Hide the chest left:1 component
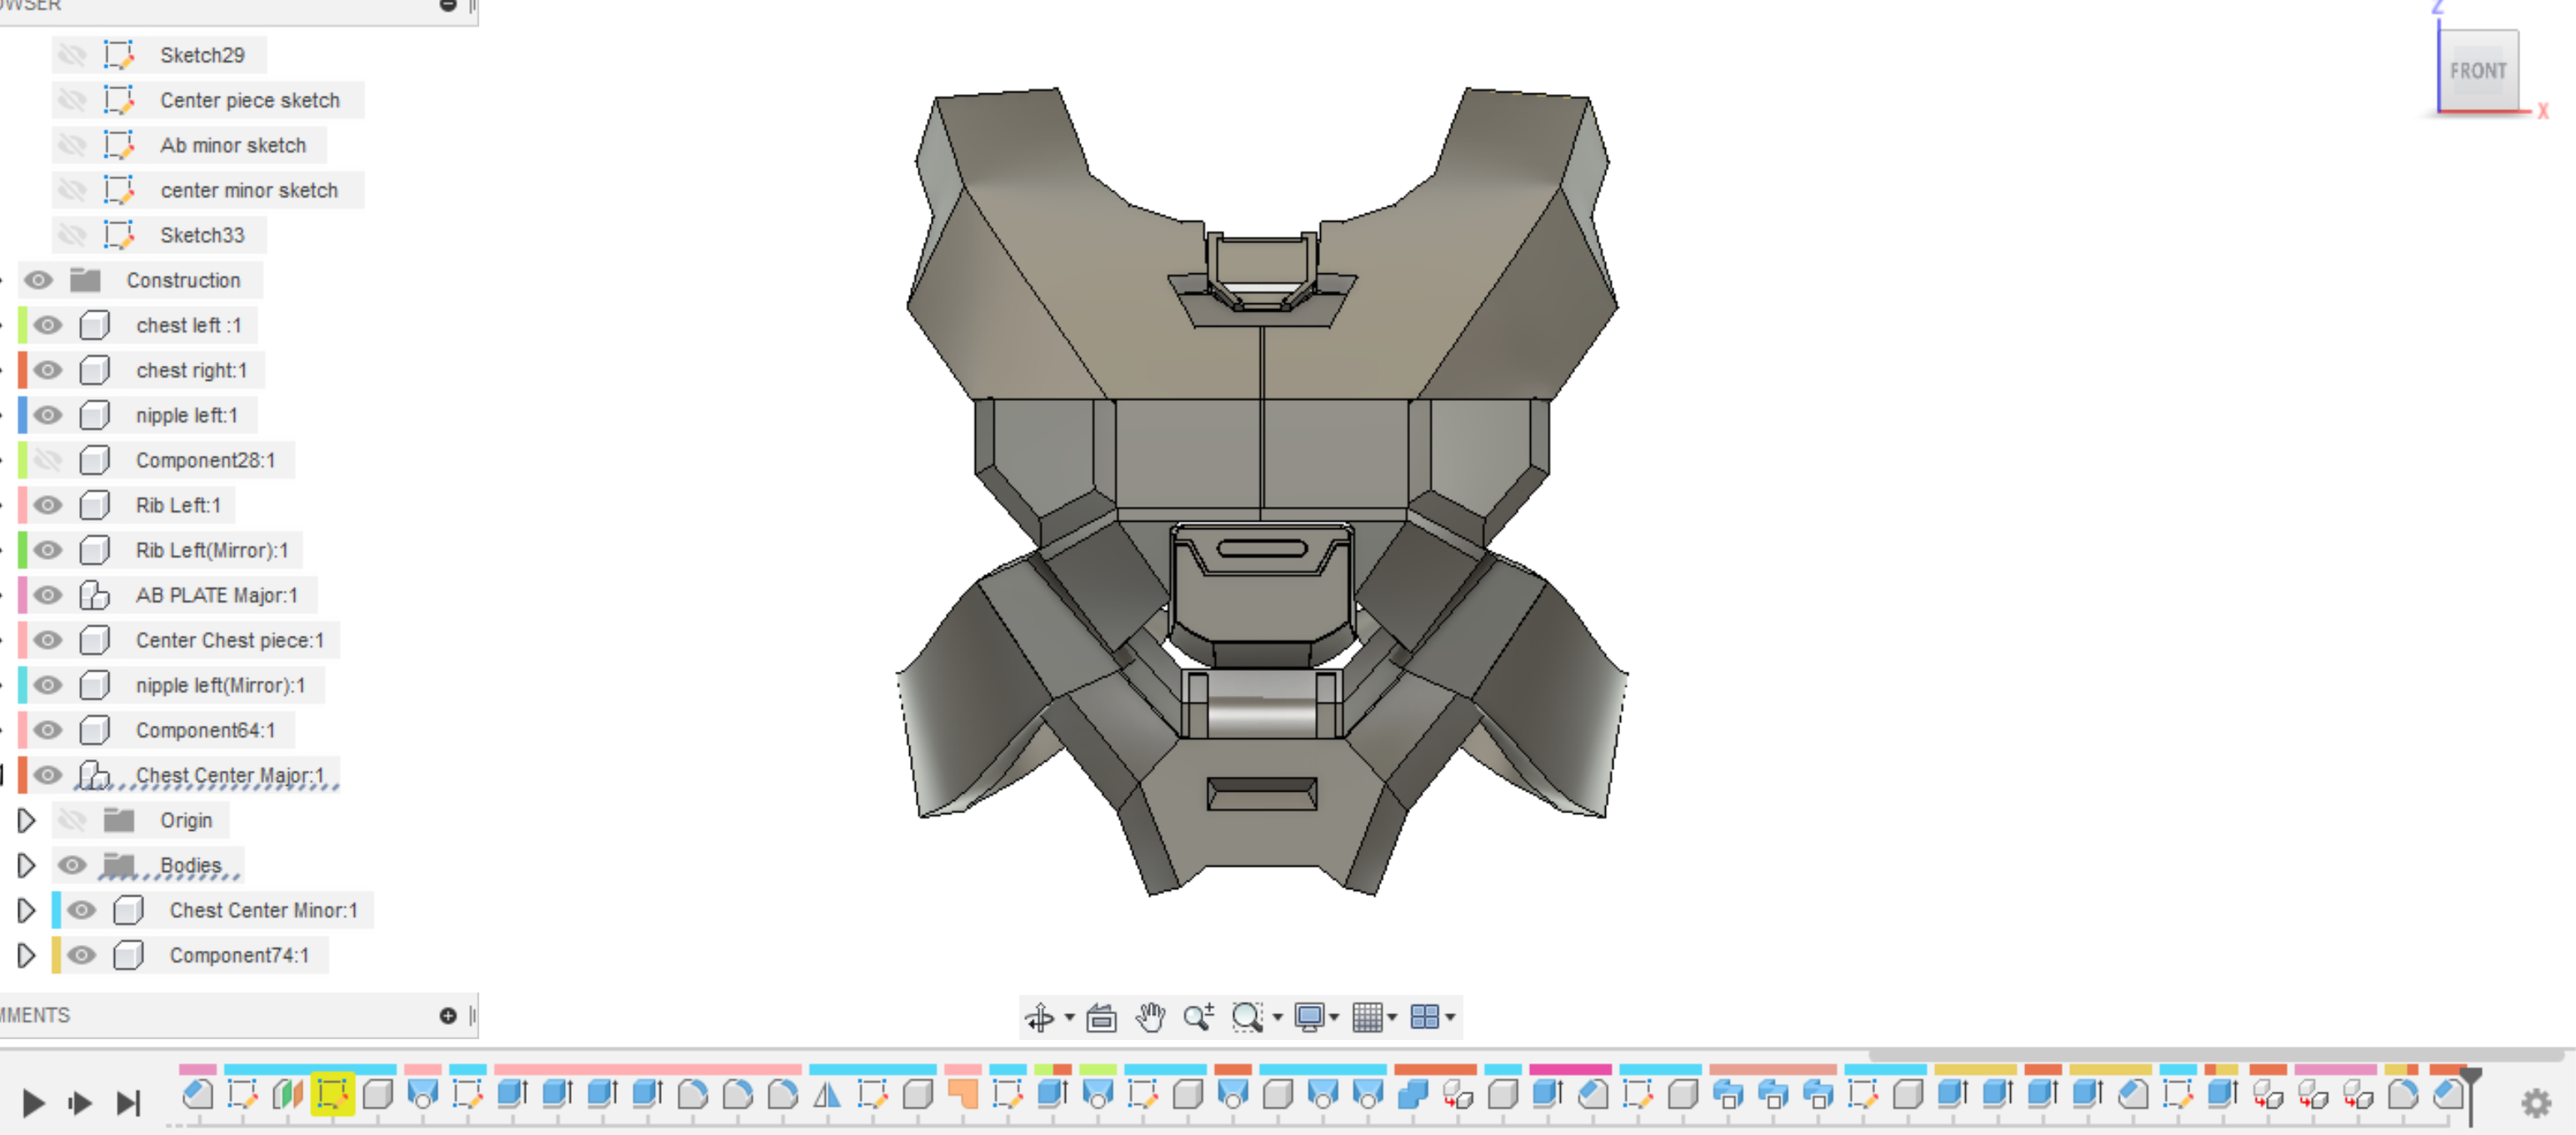 (x=47, y=325)
